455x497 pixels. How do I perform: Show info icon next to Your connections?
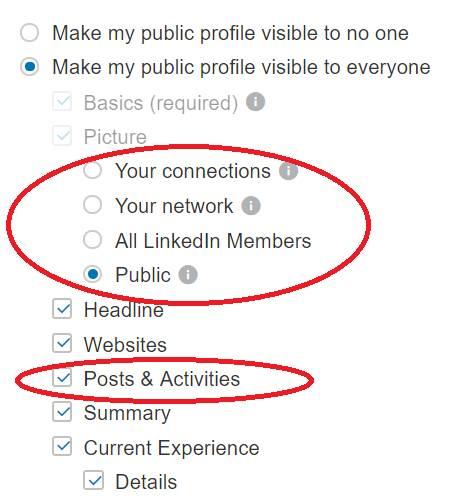(x=288, y=171)
